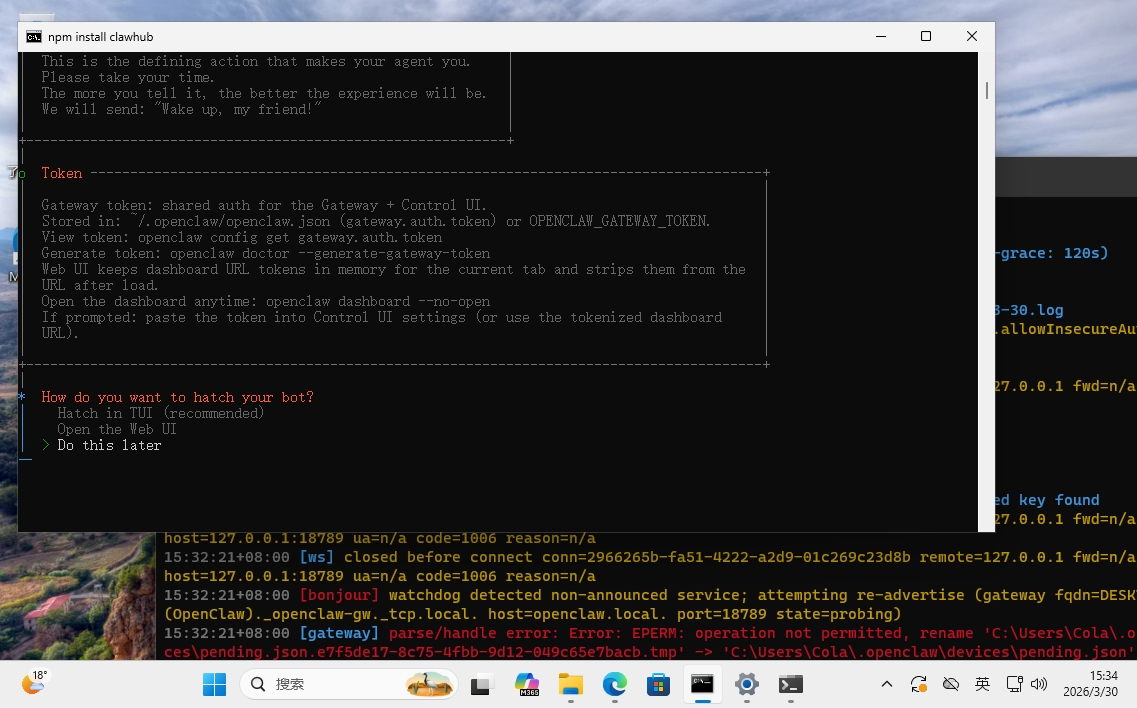Click the cmd icon in the title bar

pyautogui.click(x=33, y=37)
